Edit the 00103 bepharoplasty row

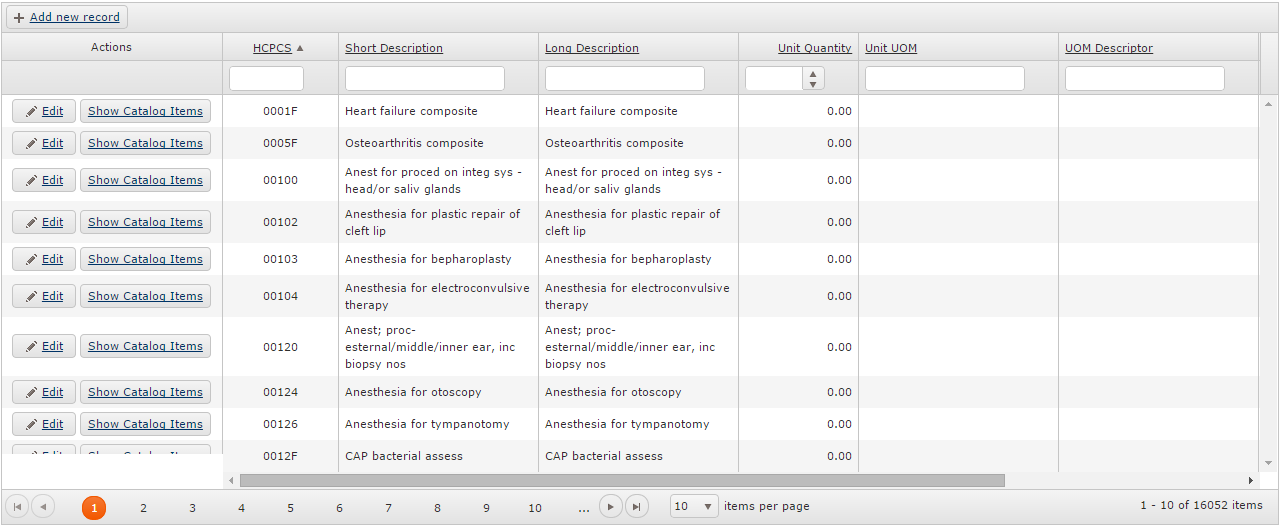(44, 259)
